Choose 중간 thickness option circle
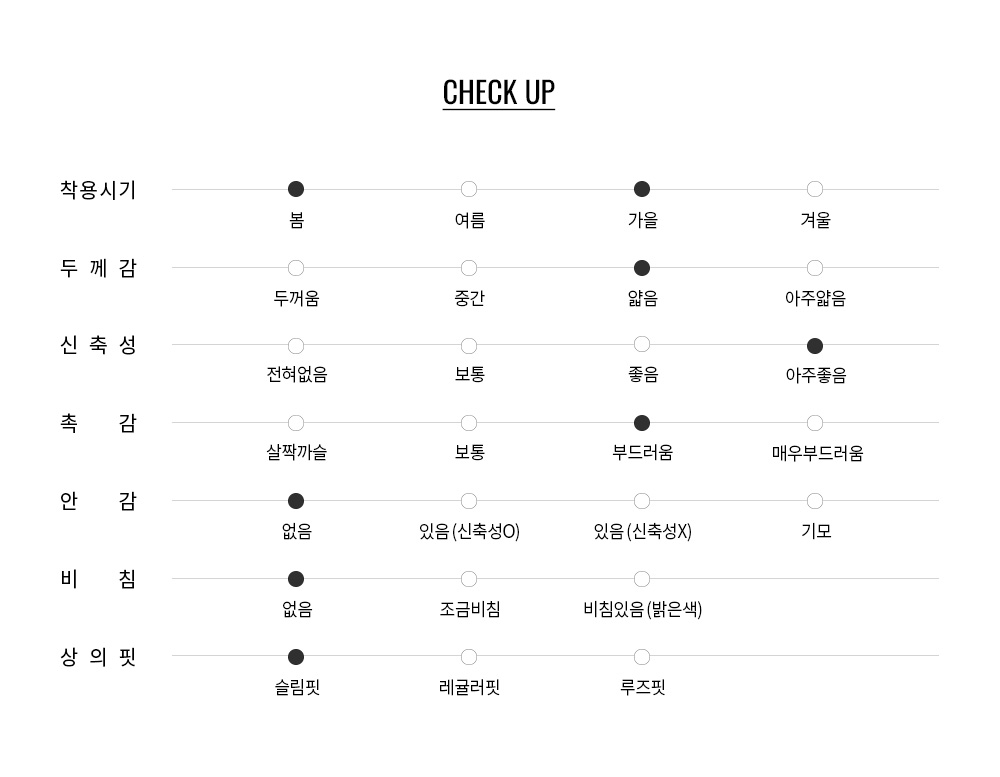 pyautogui.click(x=469, y=268)
